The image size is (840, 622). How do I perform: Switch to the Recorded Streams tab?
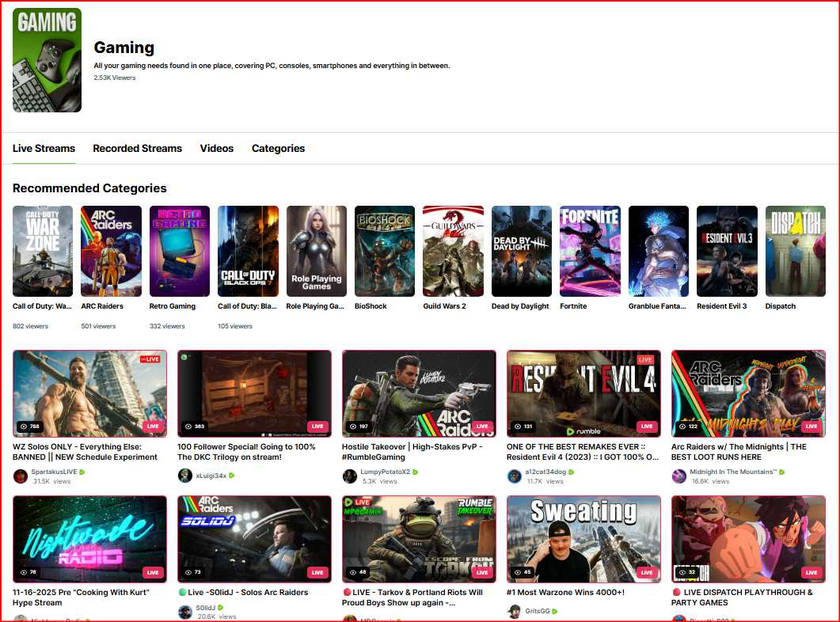coord(137,148)
